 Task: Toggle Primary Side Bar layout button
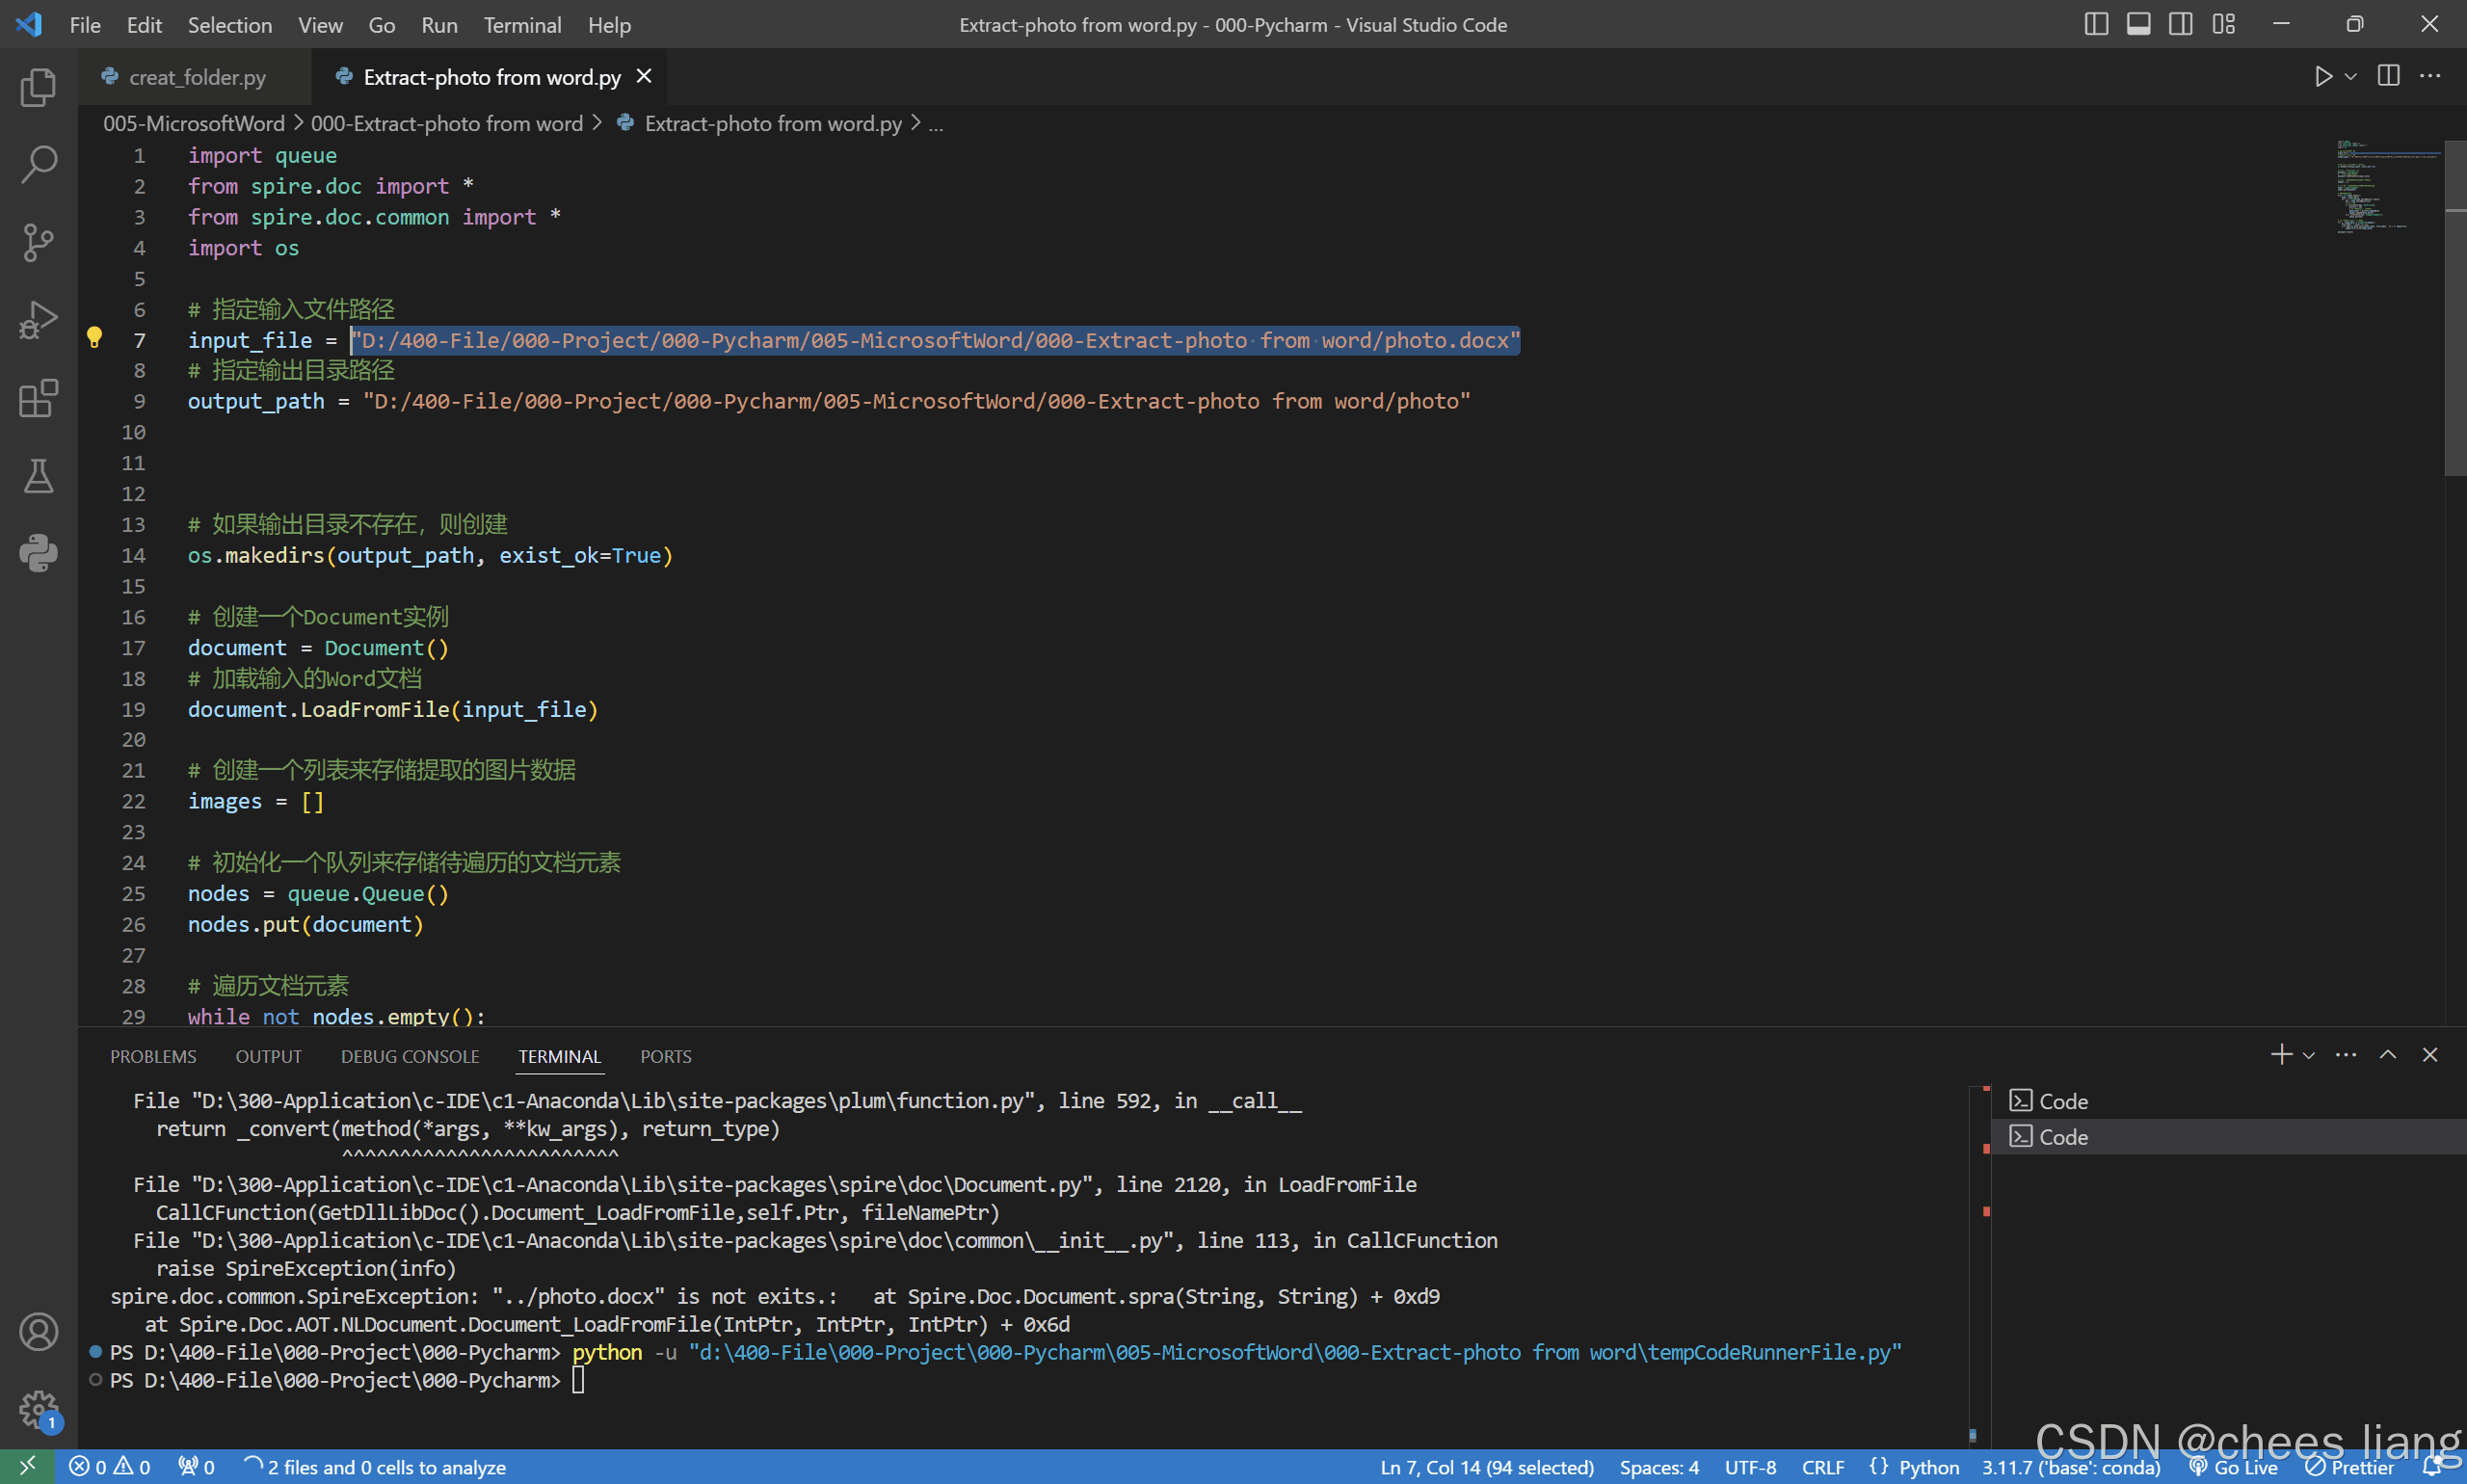(x=2096, y=24)
